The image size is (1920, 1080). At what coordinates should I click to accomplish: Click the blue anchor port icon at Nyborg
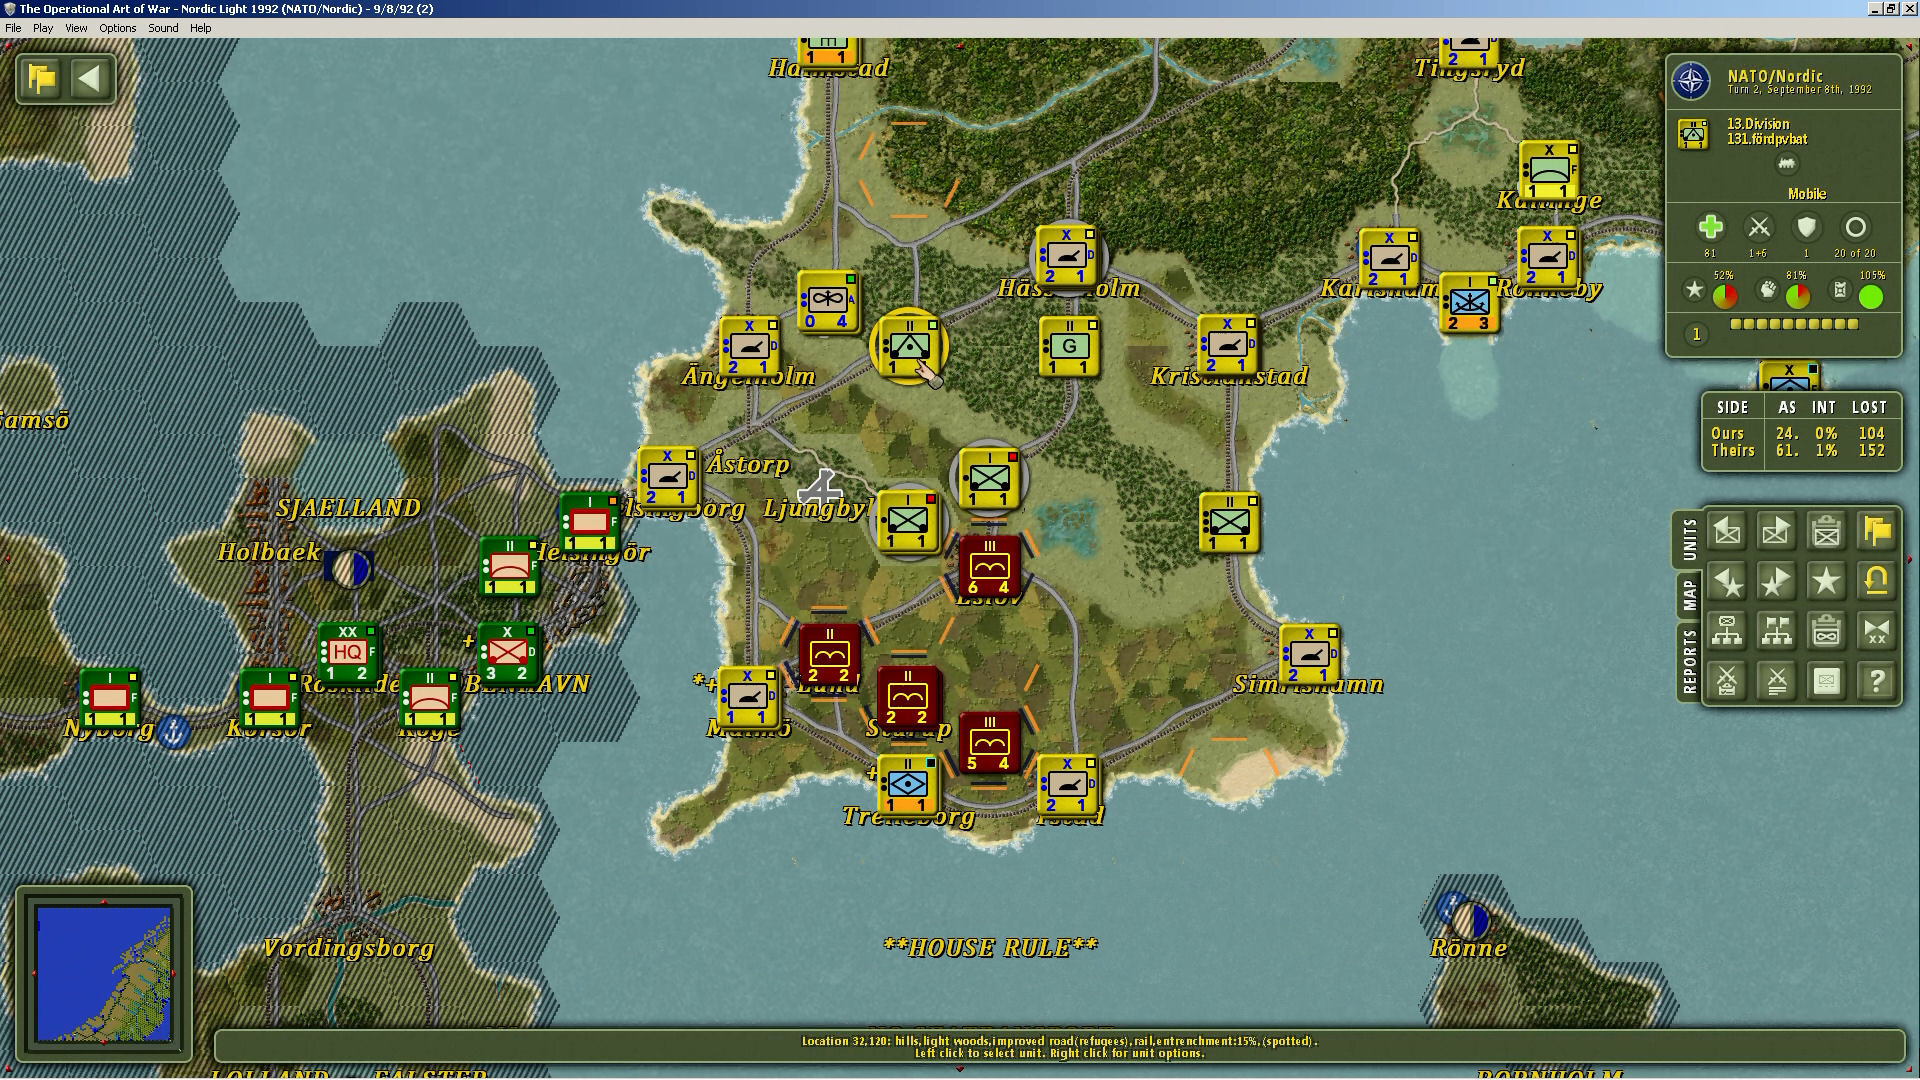pos(174,732)
